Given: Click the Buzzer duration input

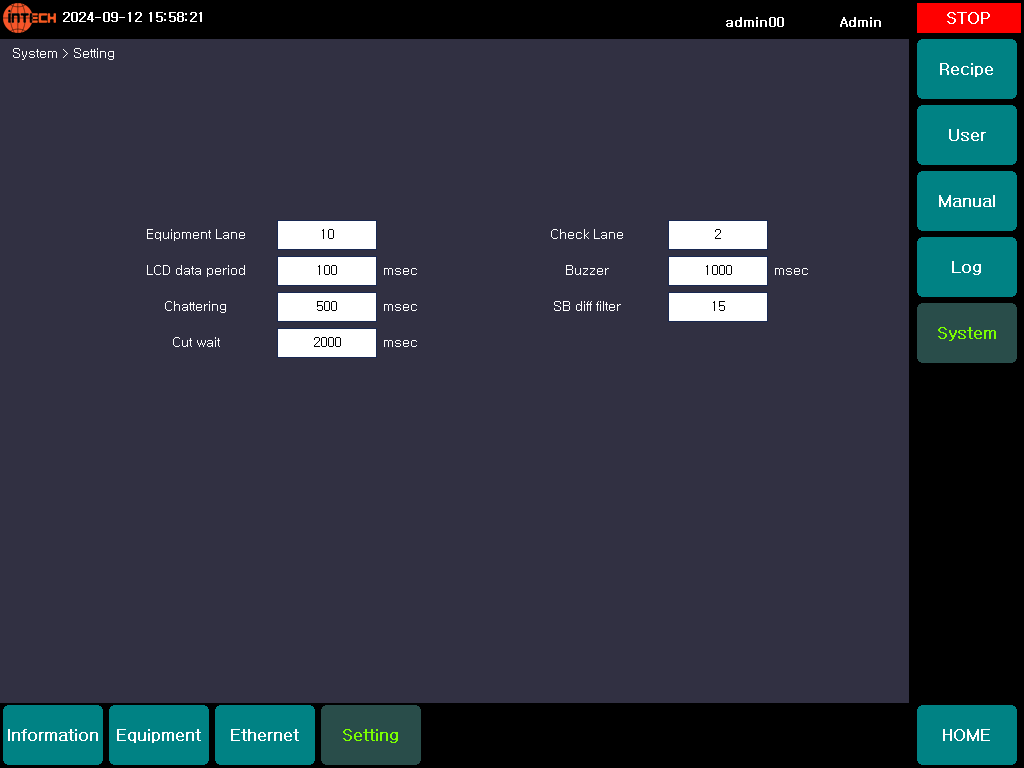Looking at the screenshot, I should (x=718, y=271).
